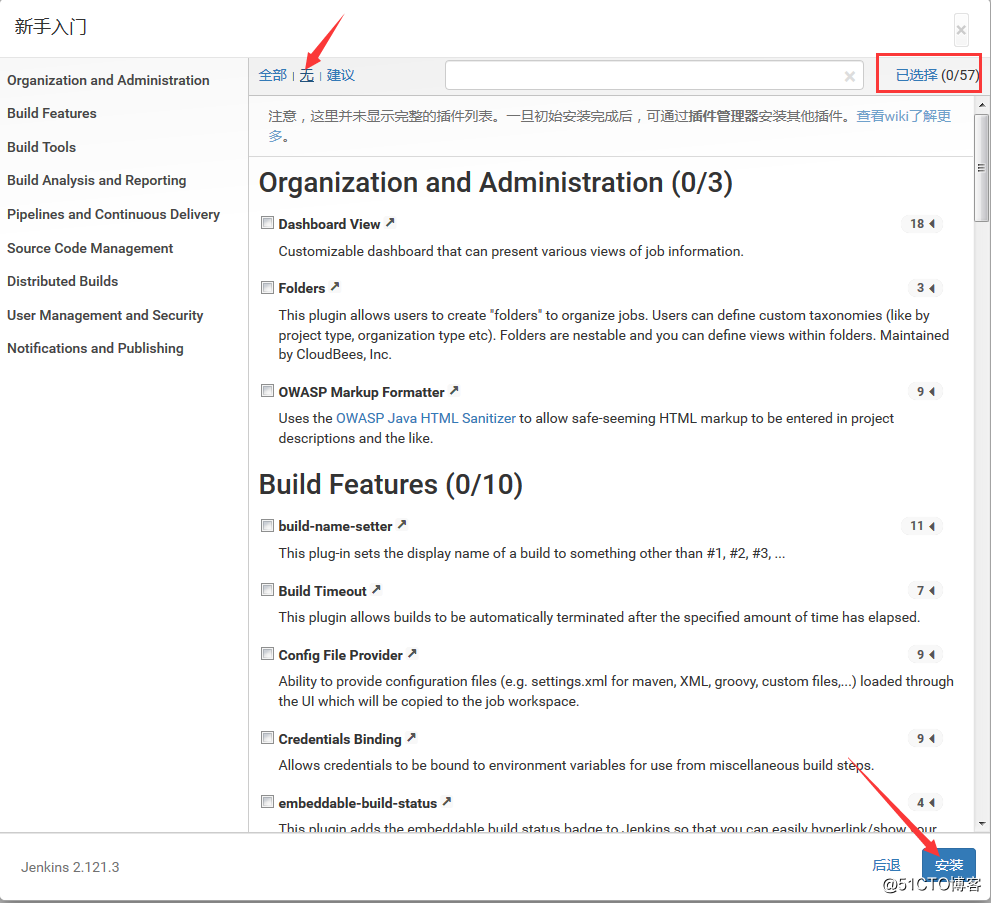
Task: Expand build-name-setter dependency count 11
Action: 922,526
